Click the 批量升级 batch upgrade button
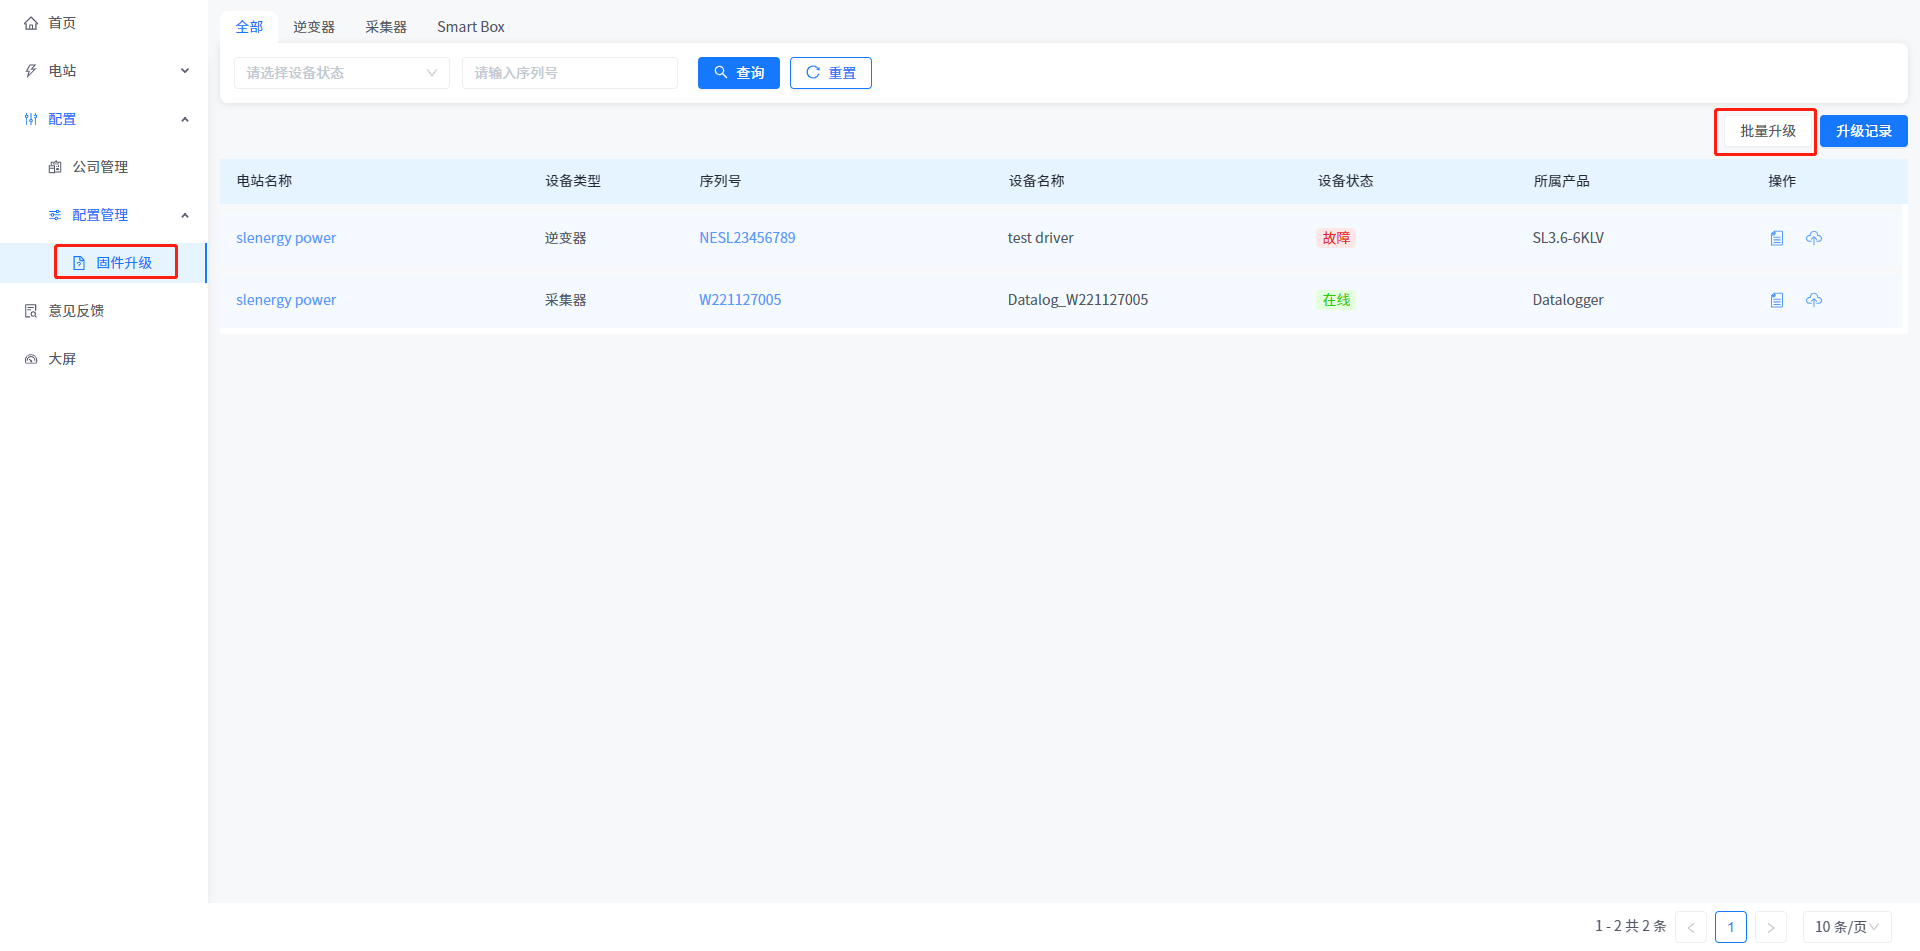Image resolution: width=1920 pixels, height=951 pixels. (1767, 131)
